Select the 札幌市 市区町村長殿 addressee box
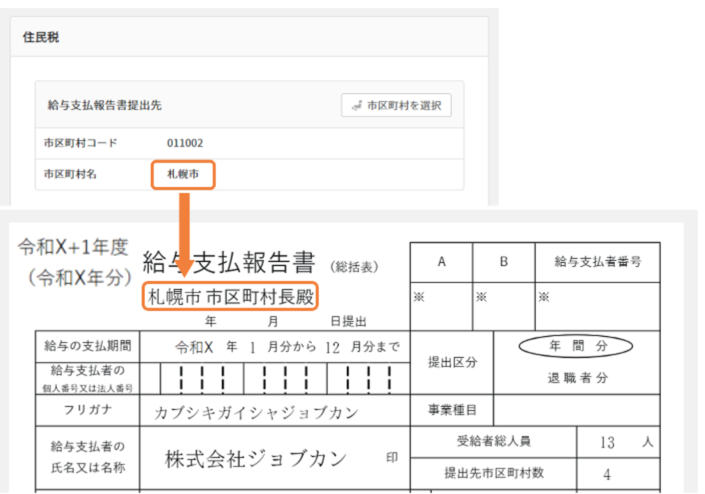This screenshot has width=705, height=494. (229, 297)
